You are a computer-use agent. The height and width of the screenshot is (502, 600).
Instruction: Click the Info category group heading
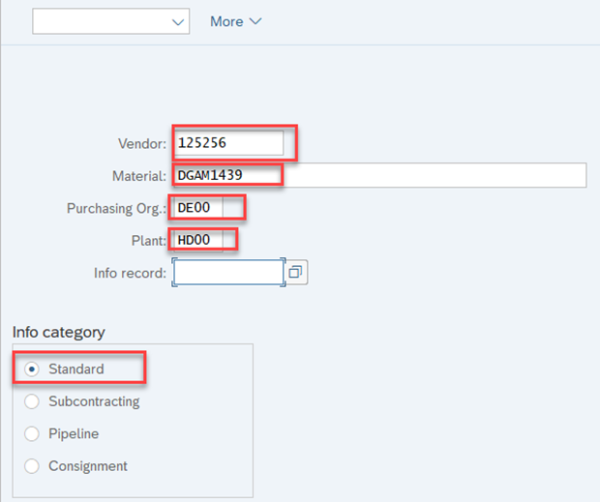pos(59,331)
